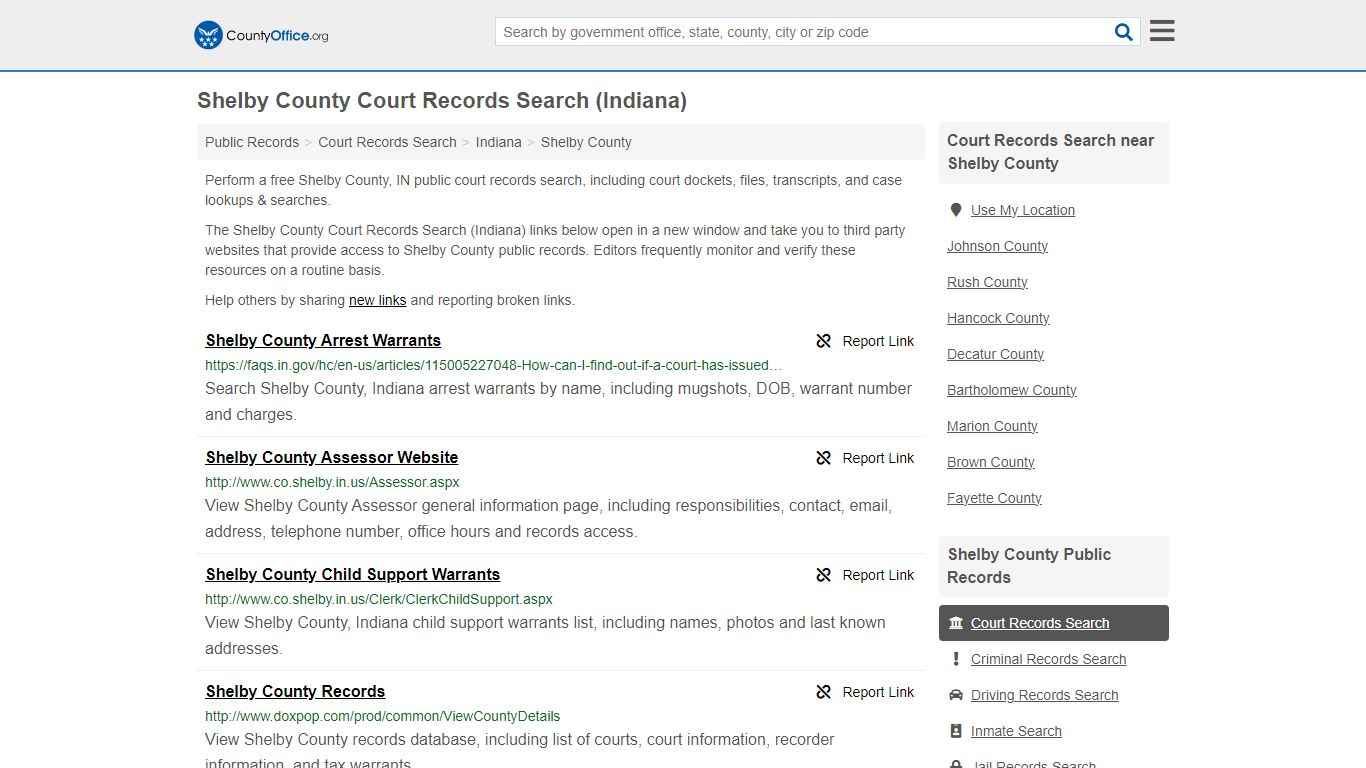Select Inmate Search sidebar item
The height and width of the screenshot is (768, 1366).
click(1016, 731)
